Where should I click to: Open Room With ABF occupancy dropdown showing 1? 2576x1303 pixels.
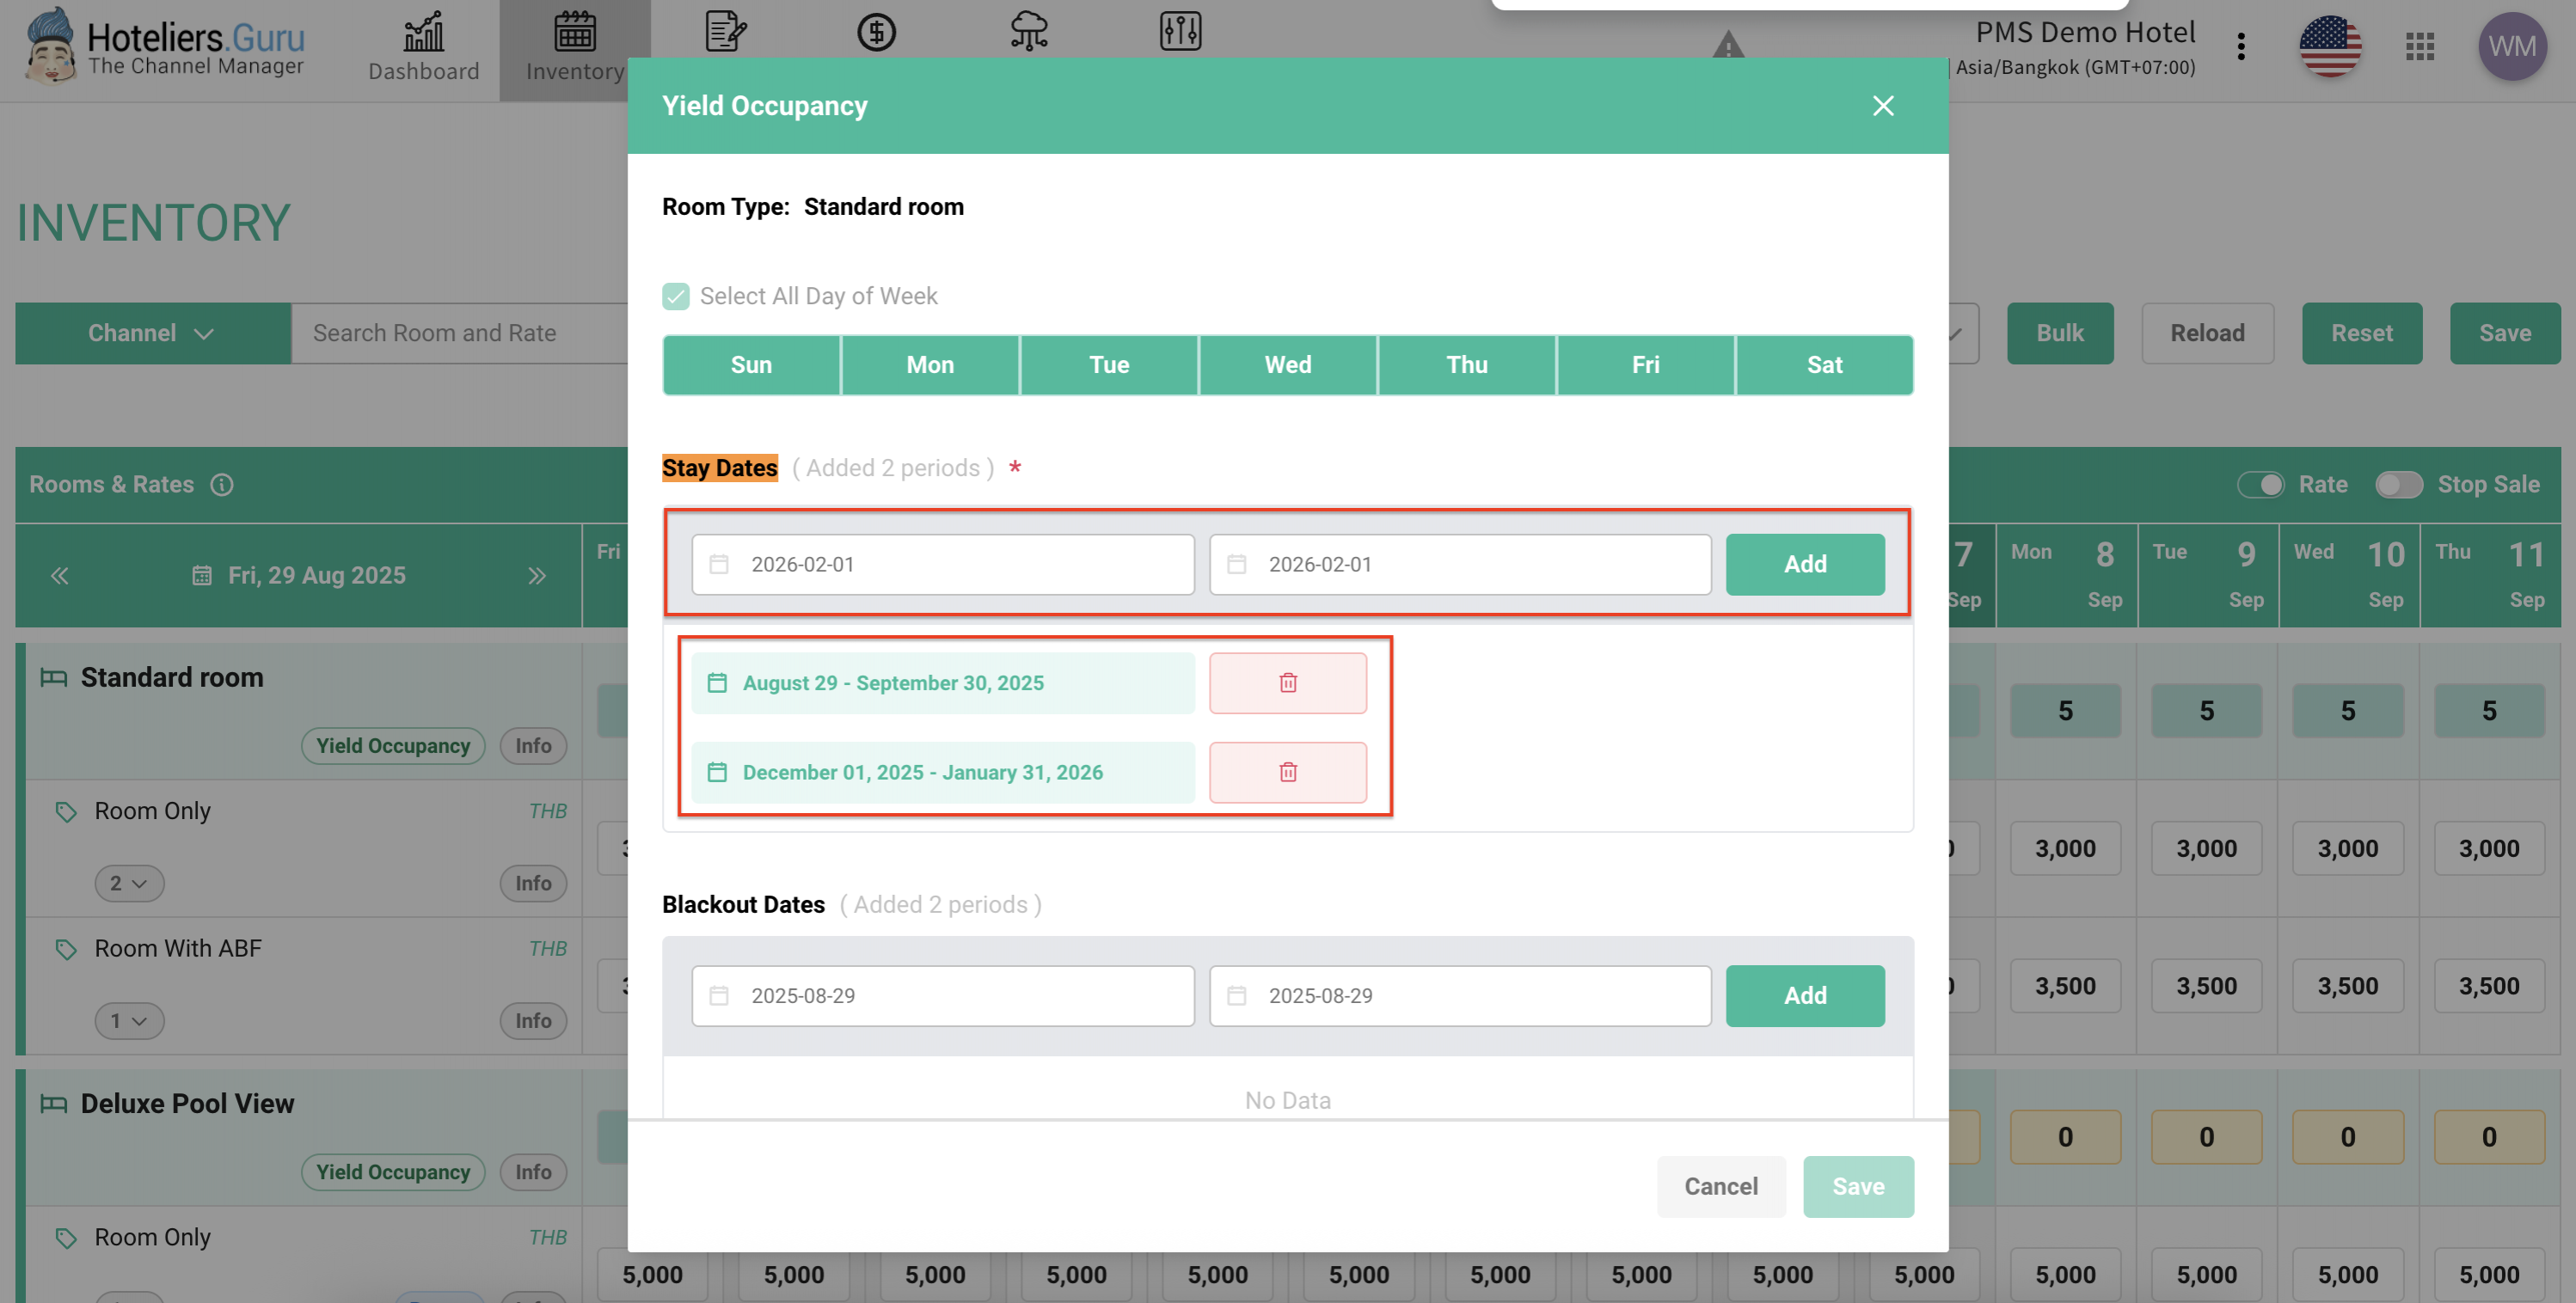[x=129, y=1021]
